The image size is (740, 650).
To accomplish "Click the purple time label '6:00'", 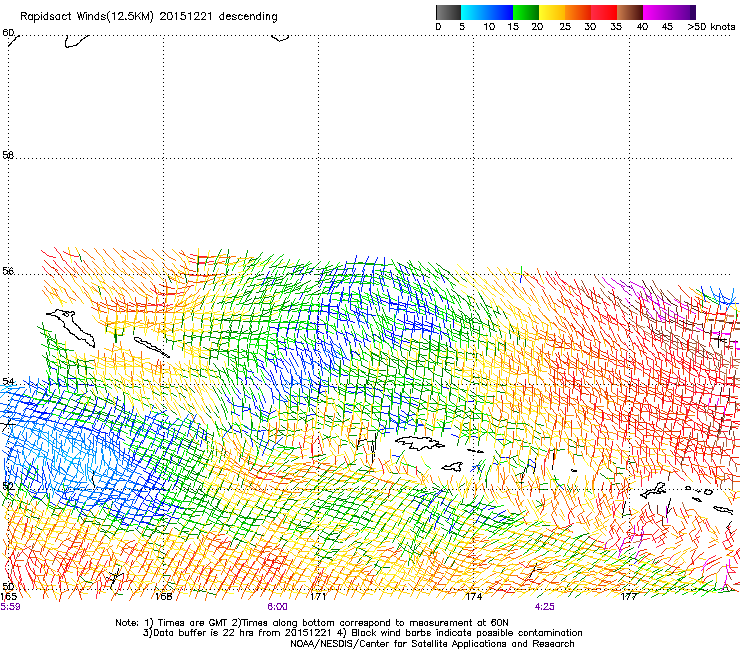I will [x=277, y=607].
